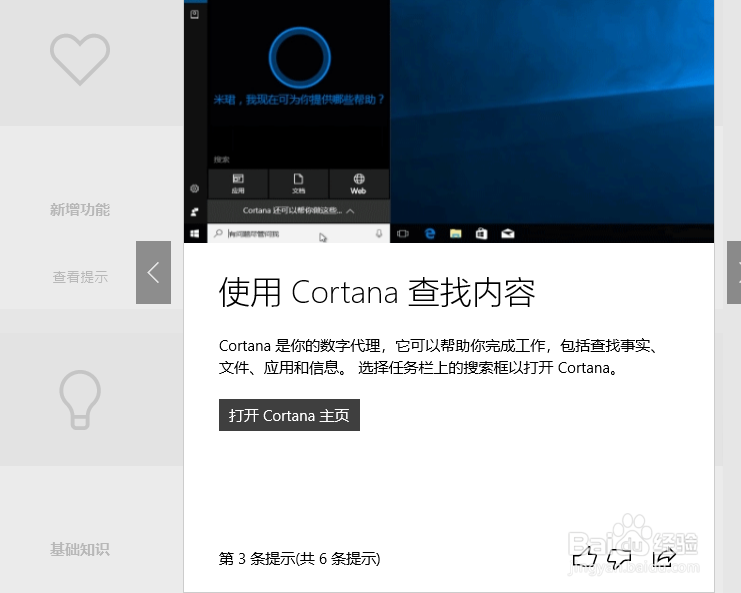Open the 查看提示 section
741x593 pixels.
click(x=80, y=277)
